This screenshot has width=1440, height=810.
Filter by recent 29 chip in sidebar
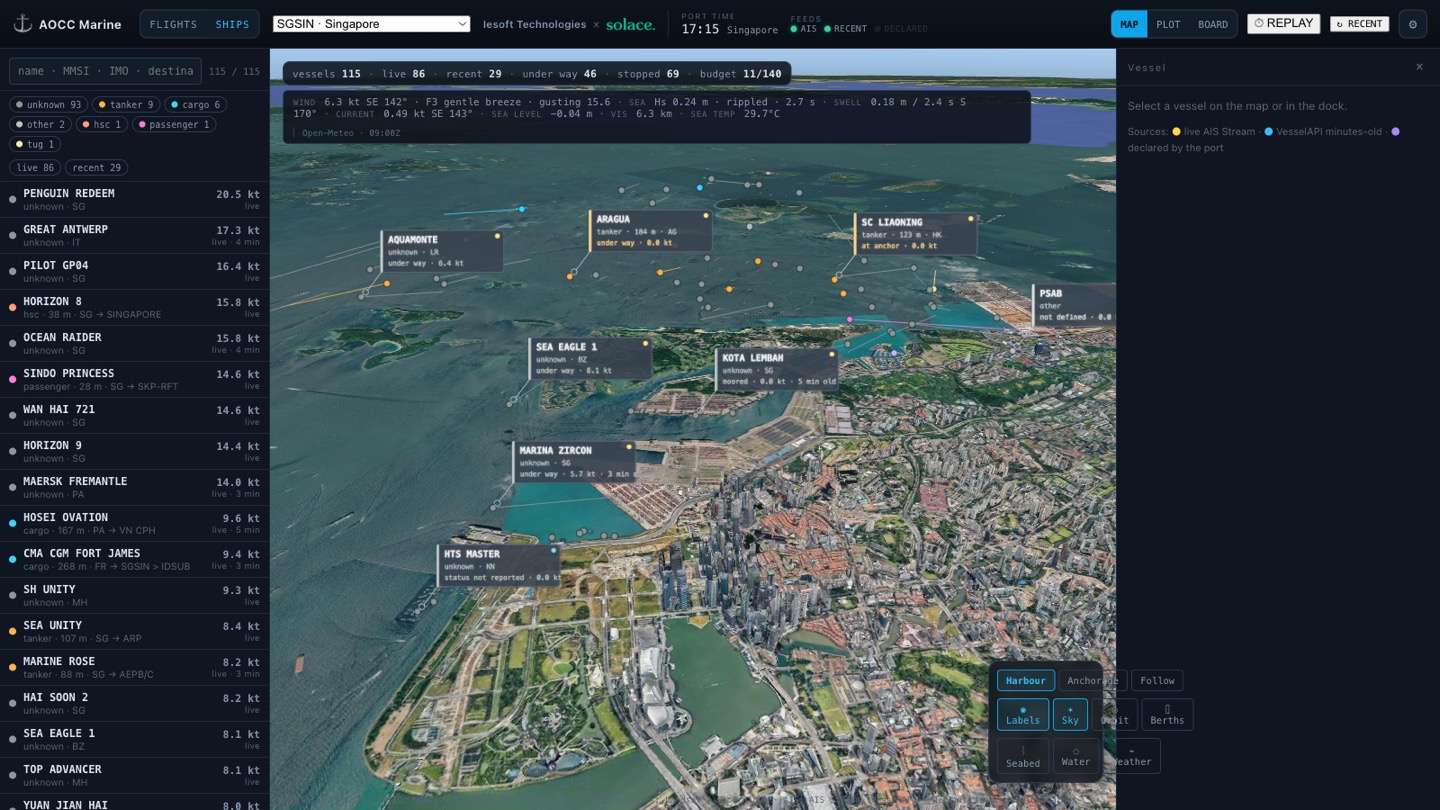tap(98, 167)
